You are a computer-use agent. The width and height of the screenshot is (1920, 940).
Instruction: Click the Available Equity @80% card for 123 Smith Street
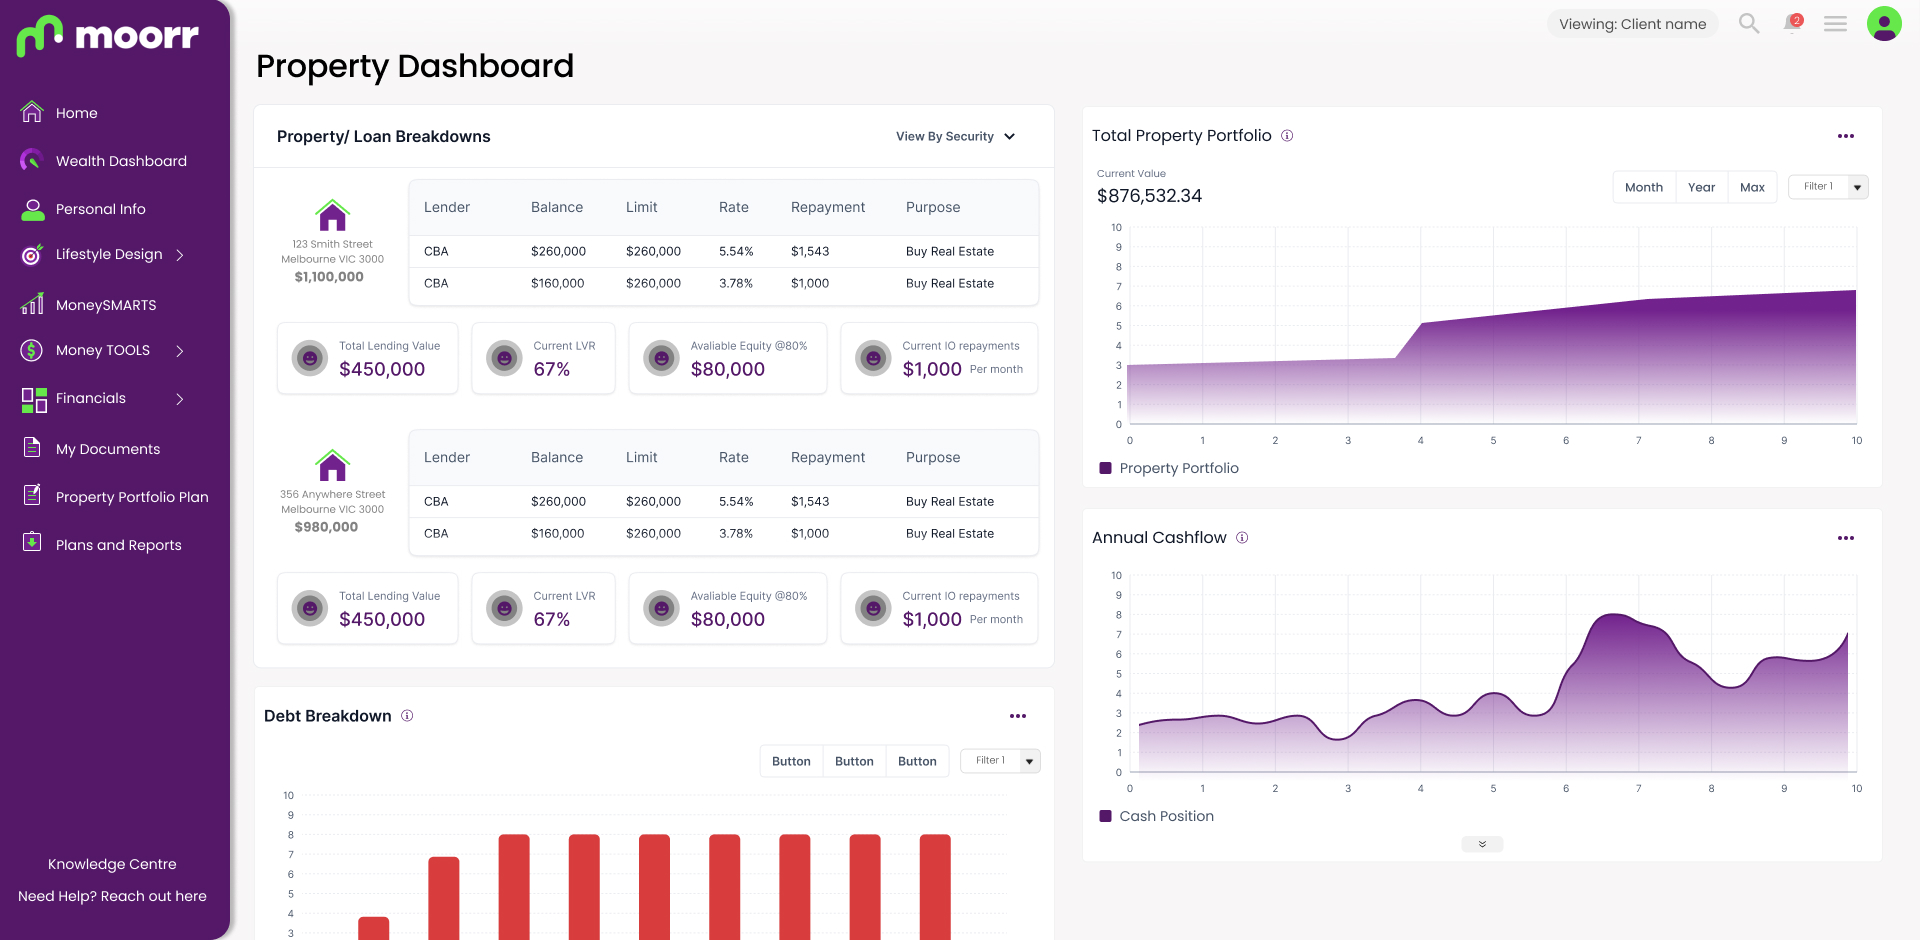728,358
